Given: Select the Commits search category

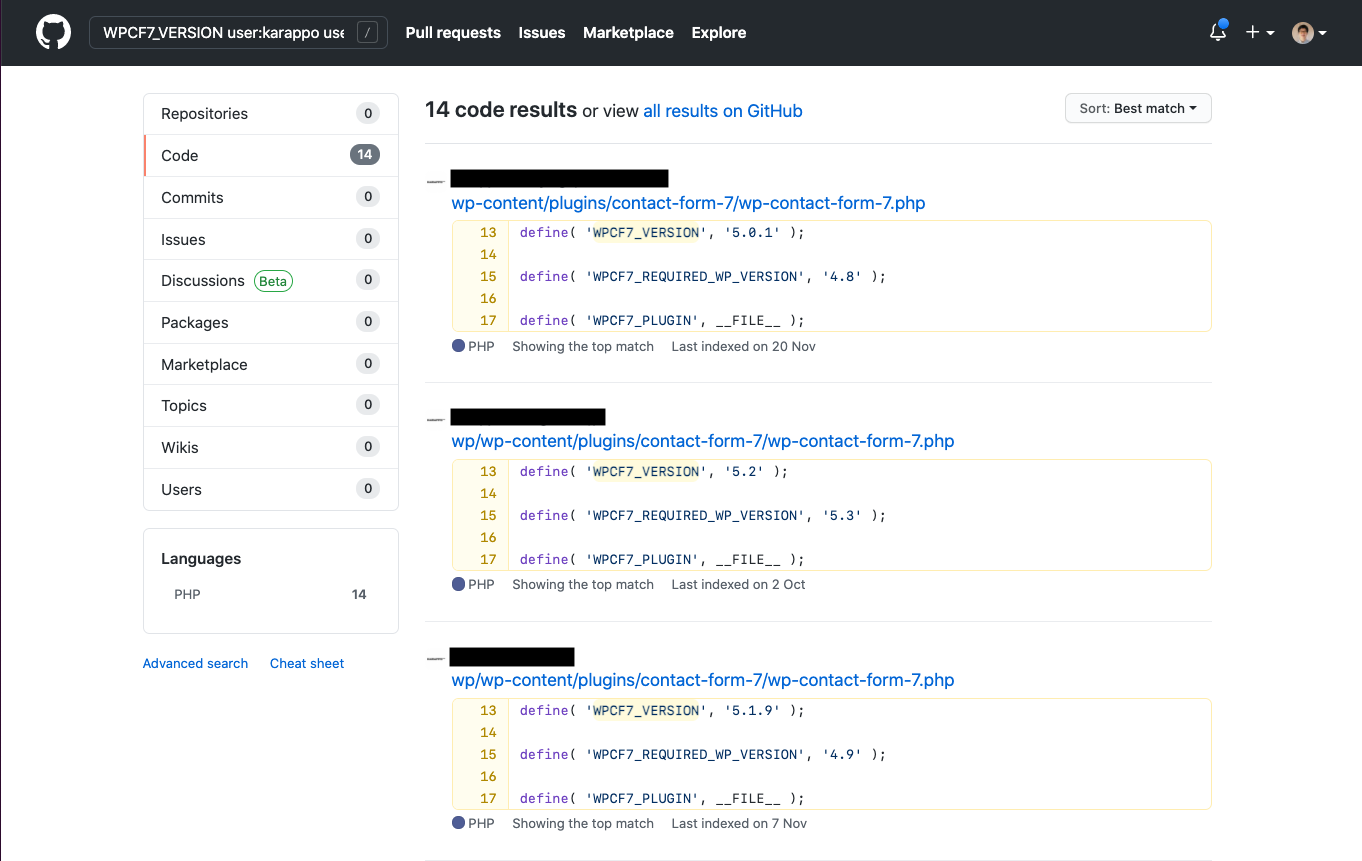Looking at the screenshot, I should [192, 197].
